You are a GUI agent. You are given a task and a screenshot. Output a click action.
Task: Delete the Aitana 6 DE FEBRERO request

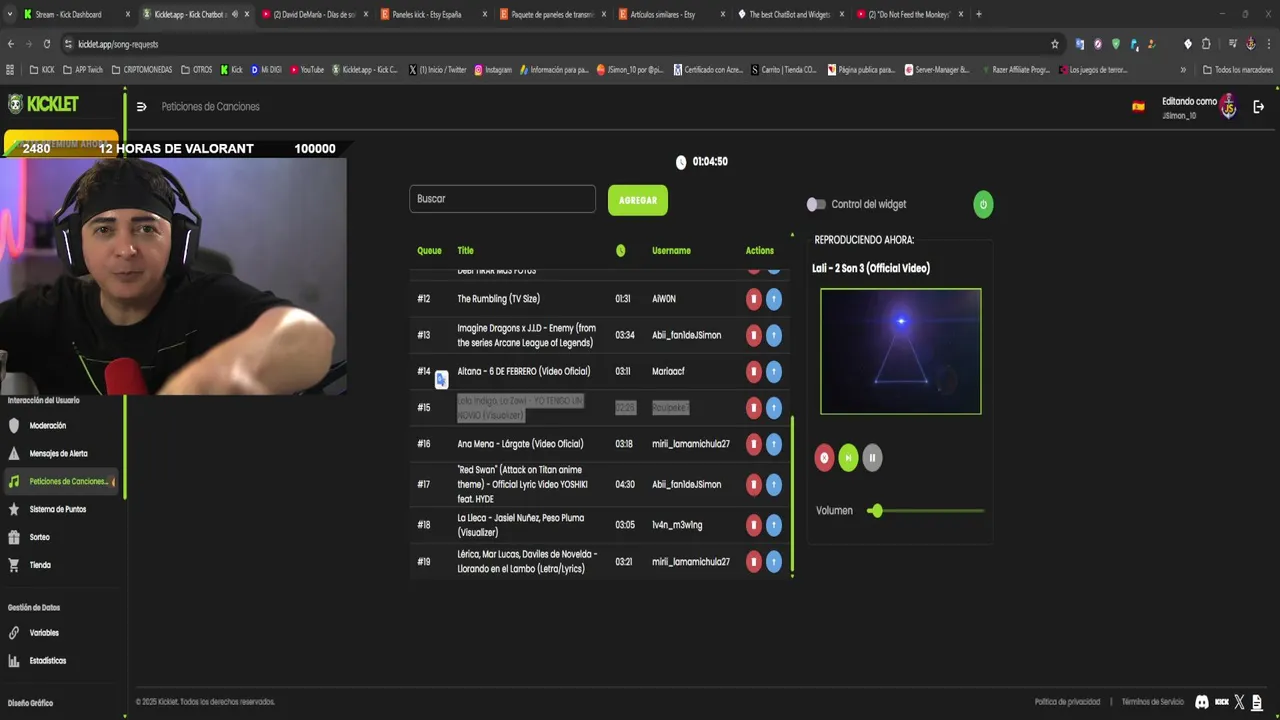click(754, 371)
